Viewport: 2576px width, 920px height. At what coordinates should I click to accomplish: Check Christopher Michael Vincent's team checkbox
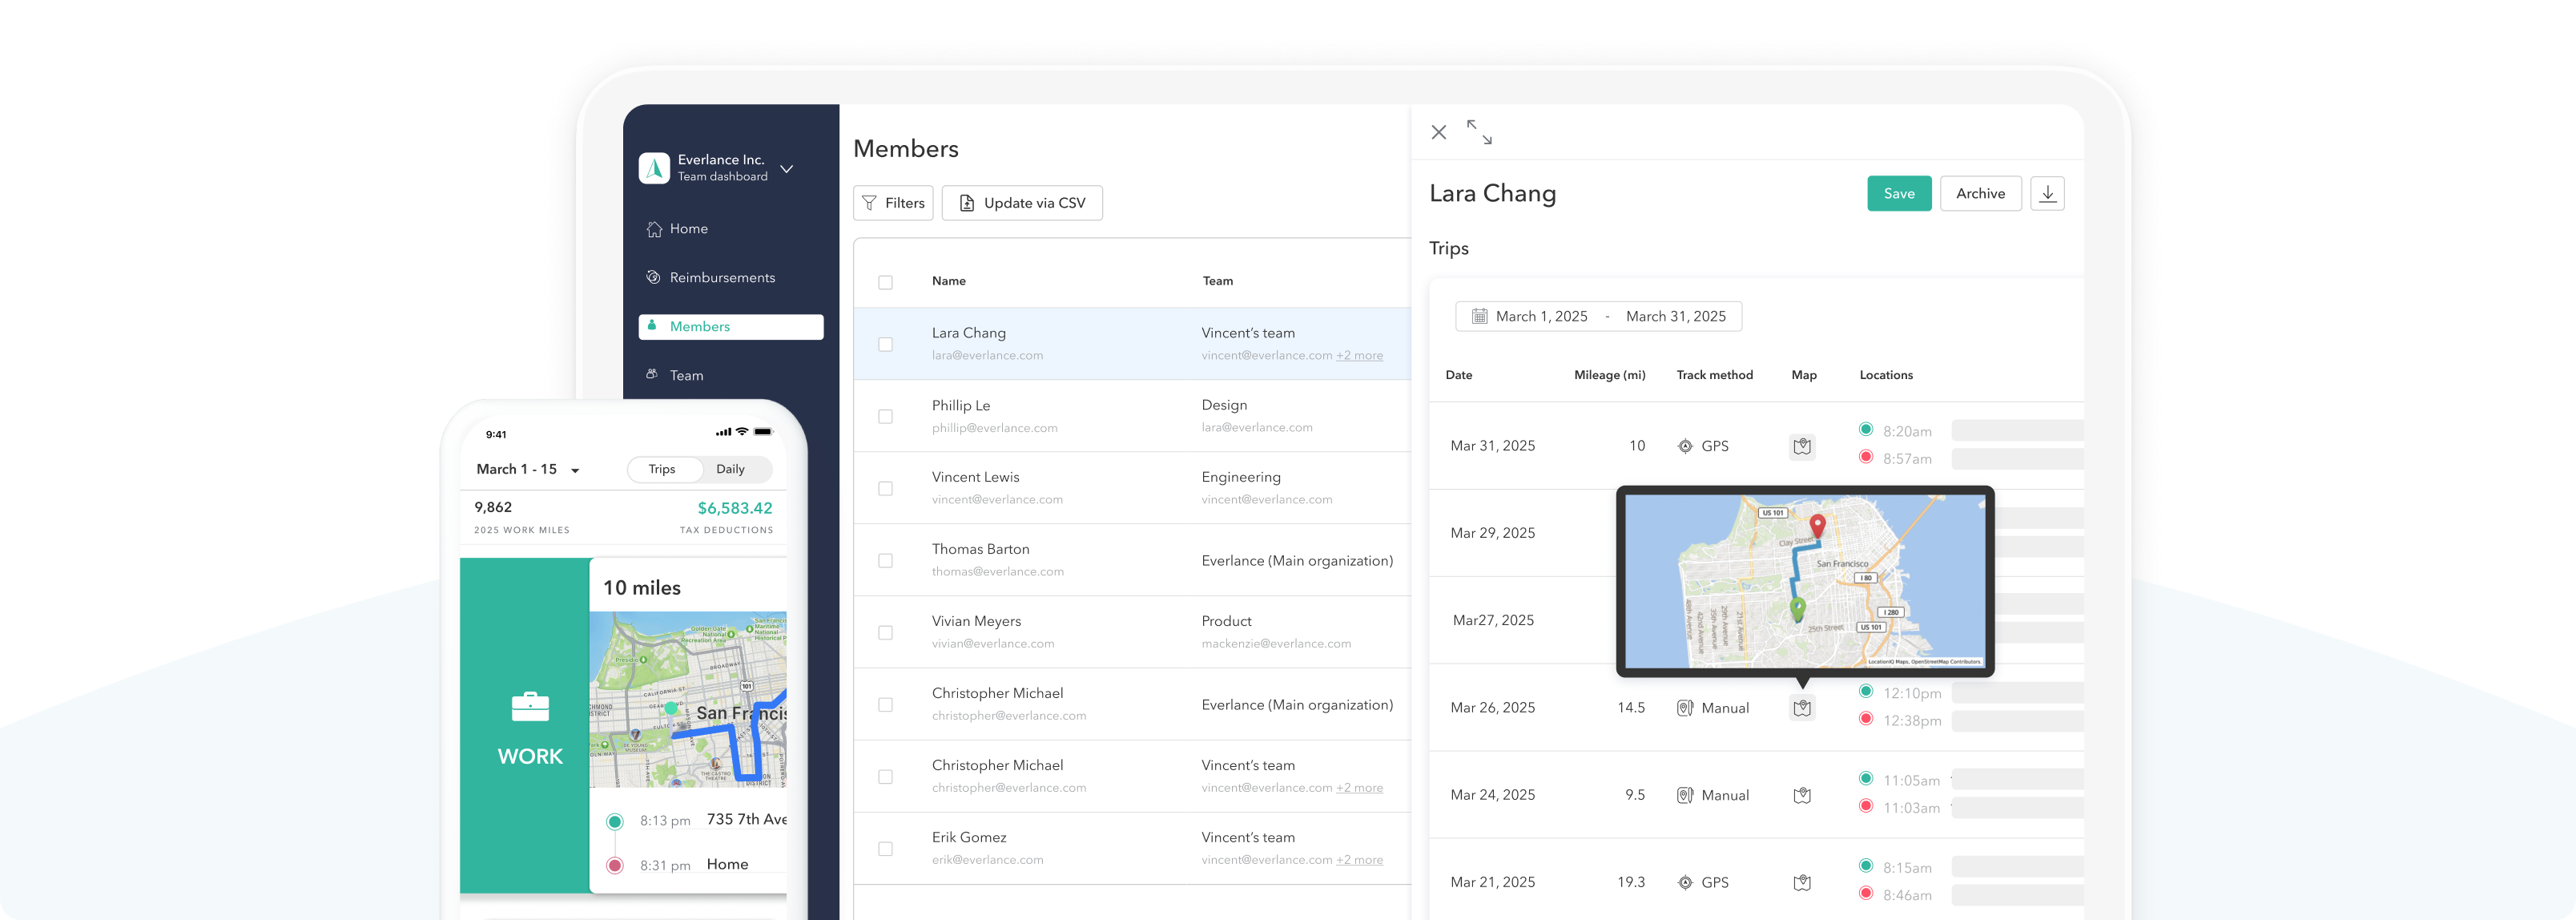[x=885, y=776]
